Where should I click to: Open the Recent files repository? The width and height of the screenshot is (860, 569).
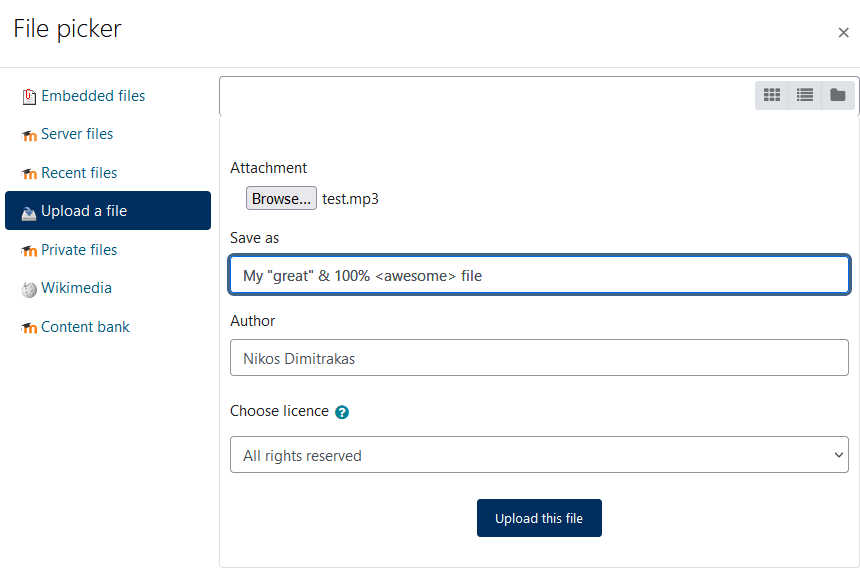pyautogui.click(x=80, y=173)
